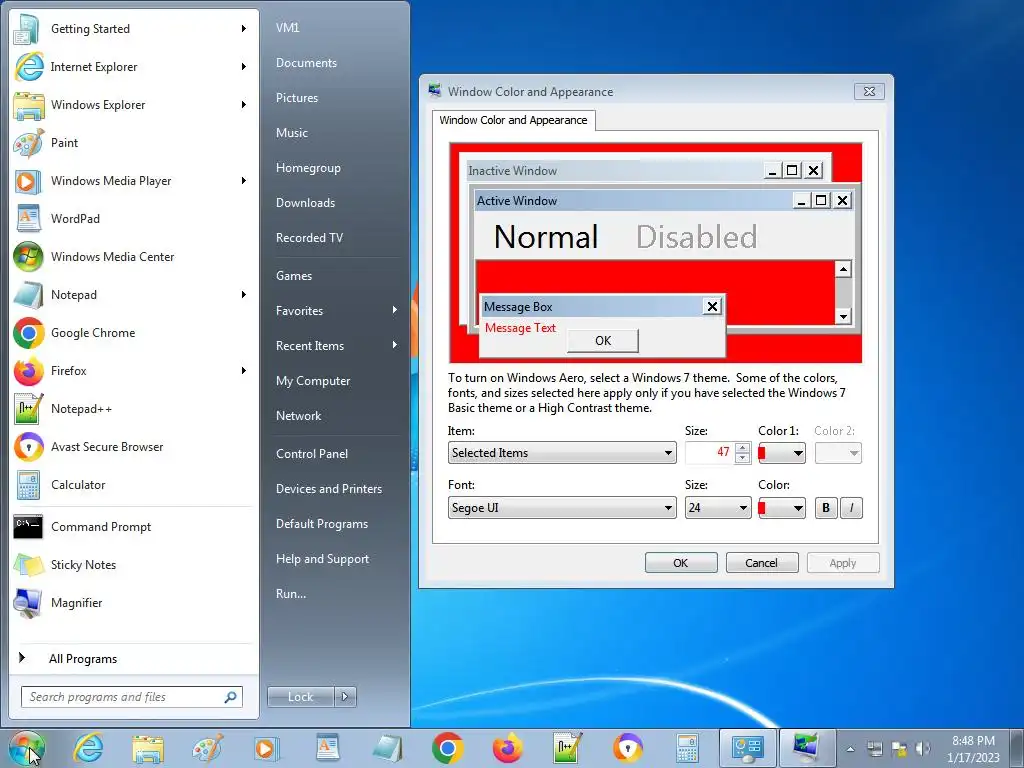Open Devices and Printers
The width and height of the screenshot is (1024, 768).
[328, 488]
